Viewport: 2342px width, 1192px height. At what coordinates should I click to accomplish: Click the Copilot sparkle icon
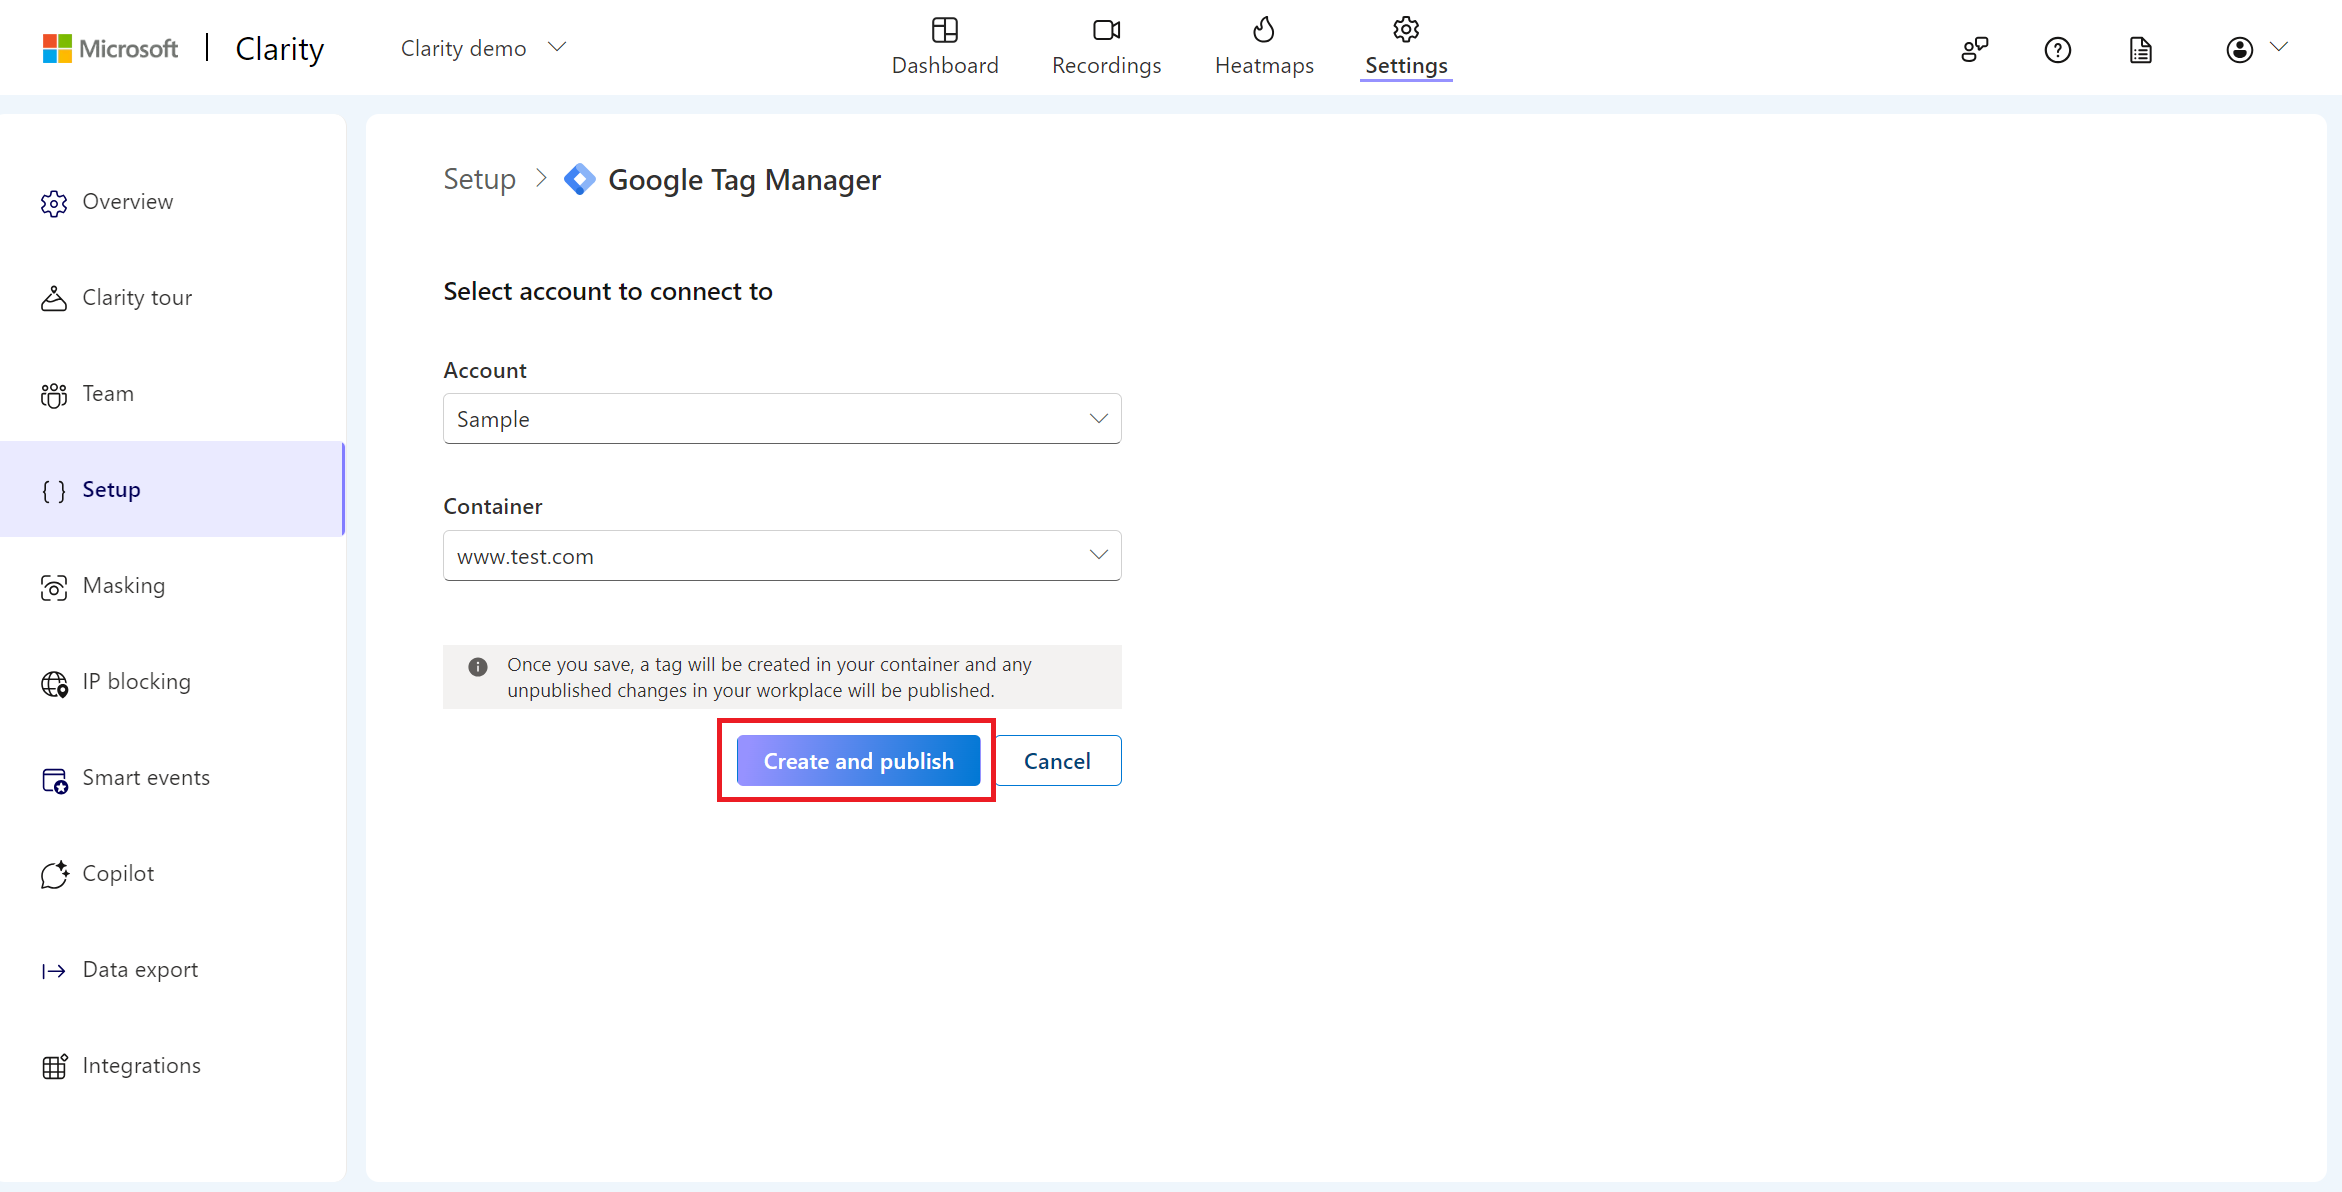(54, 874)
